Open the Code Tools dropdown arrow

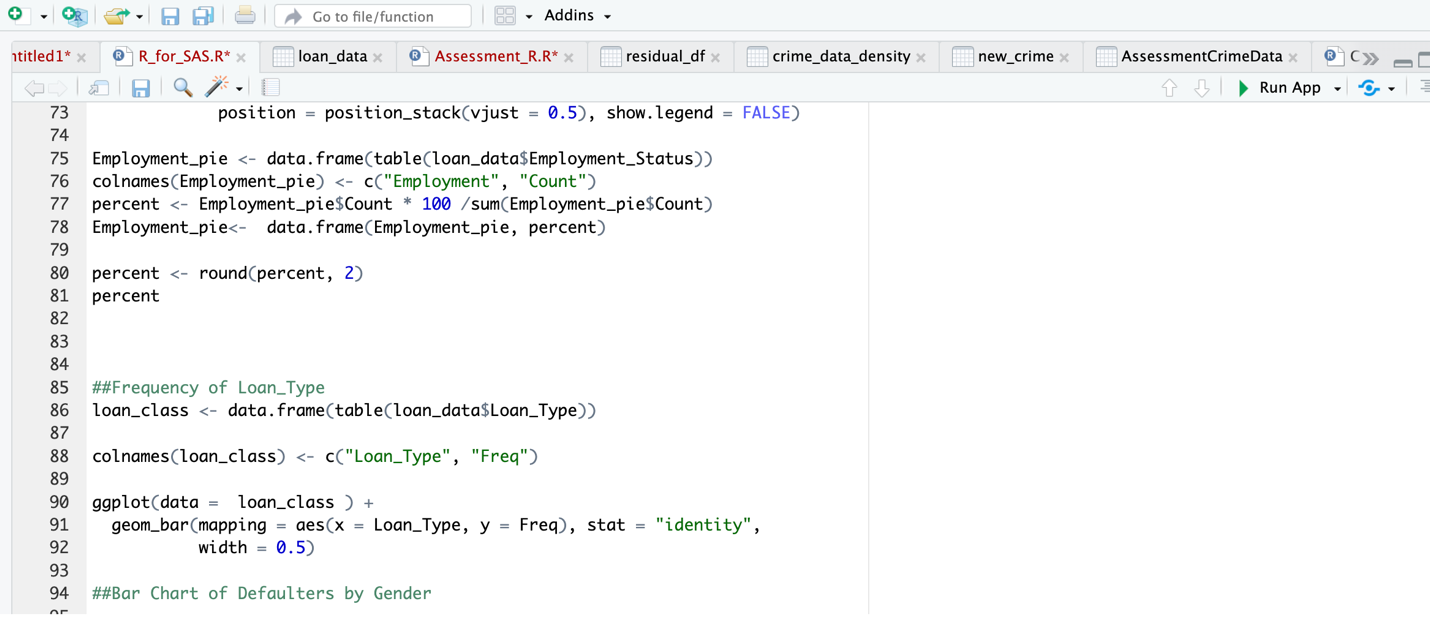(x=239, y=90)
